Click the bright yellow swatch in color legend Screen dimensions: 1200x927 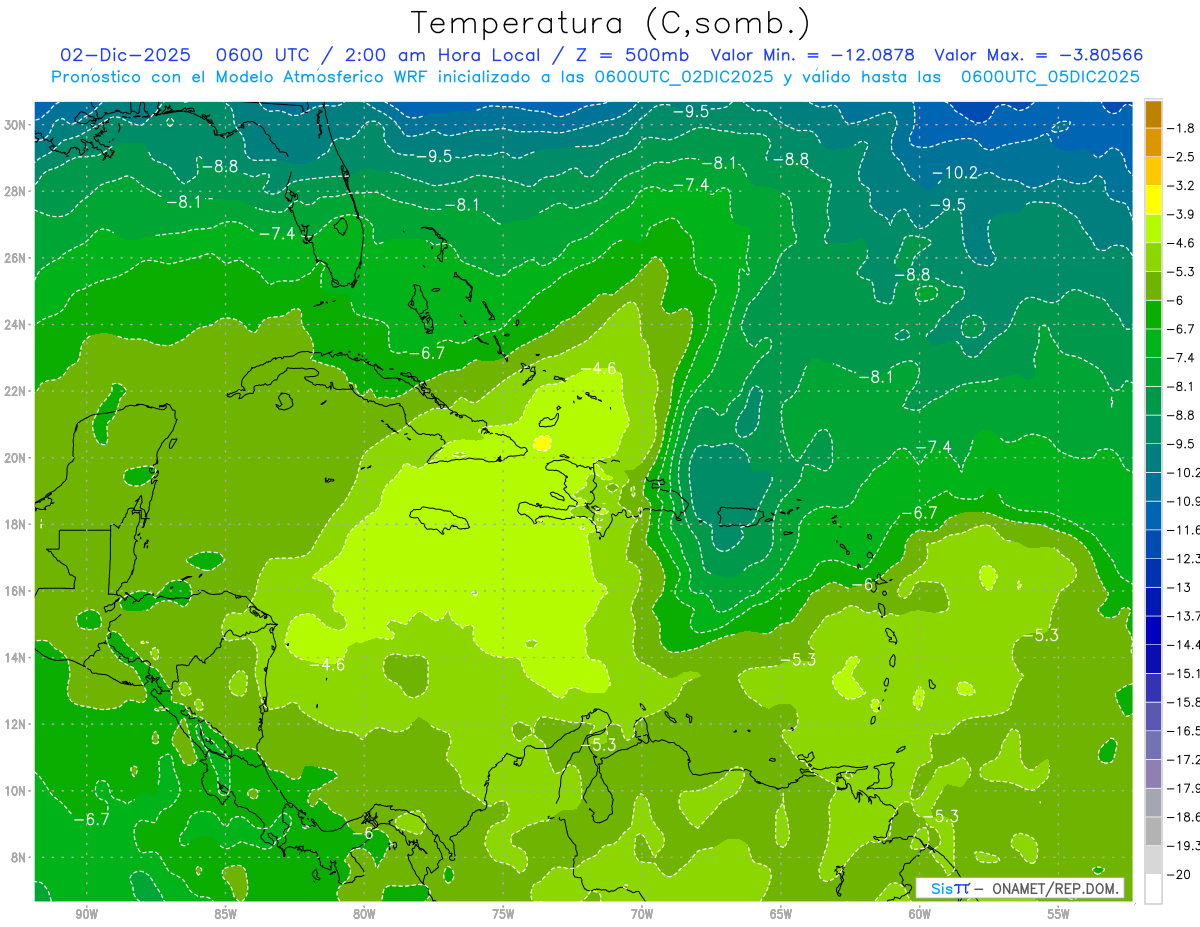[1153, 200]
